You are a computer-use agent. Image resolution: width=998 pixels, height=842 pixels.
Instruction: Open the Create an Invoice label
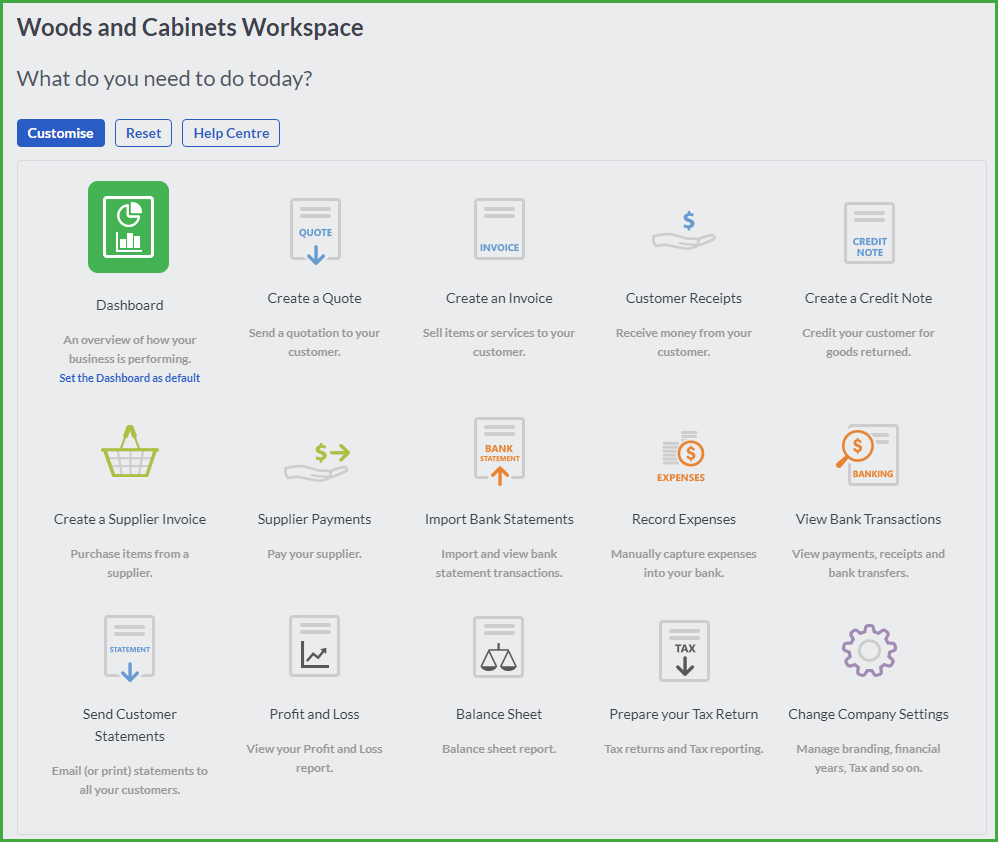pyautogui.click(x=499, y=298)
